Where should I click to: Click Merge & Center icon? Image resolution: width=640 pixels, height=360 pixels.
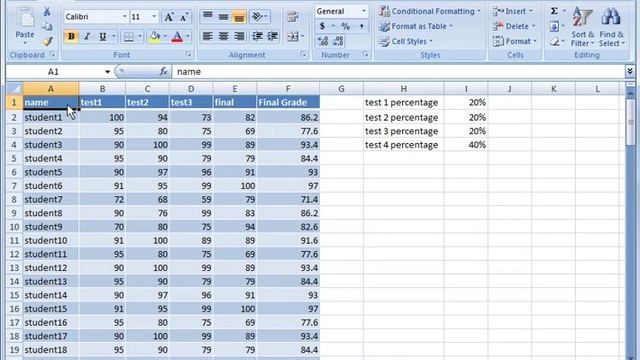293,36
